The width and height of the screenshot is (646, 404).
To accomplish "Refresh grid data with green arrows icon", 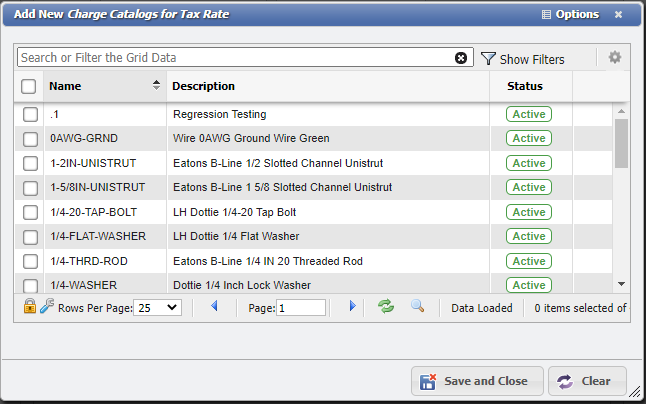I will tap(385, 307).
